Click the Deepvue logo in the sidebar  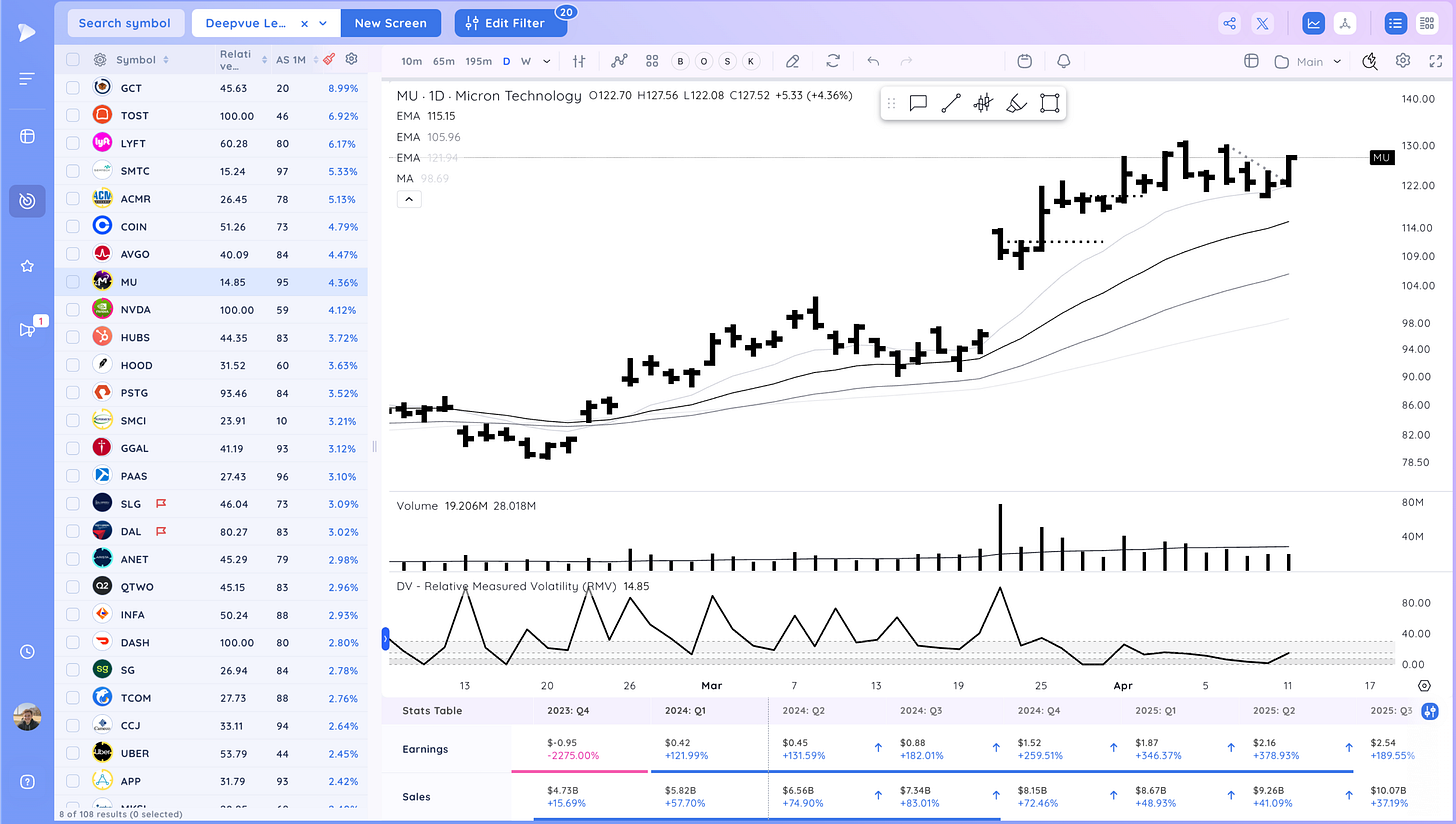pos(27,32)
